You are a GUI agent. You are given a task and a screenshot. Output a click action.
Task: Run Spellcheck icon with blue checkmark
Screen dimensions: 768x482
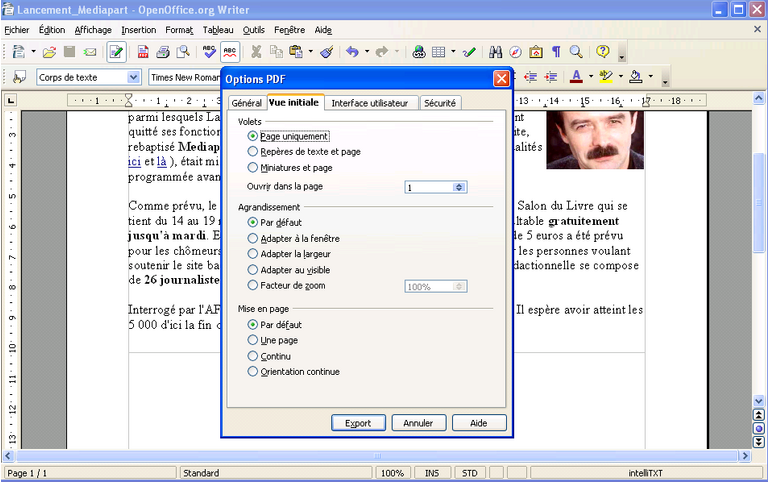tap(209, 51)
